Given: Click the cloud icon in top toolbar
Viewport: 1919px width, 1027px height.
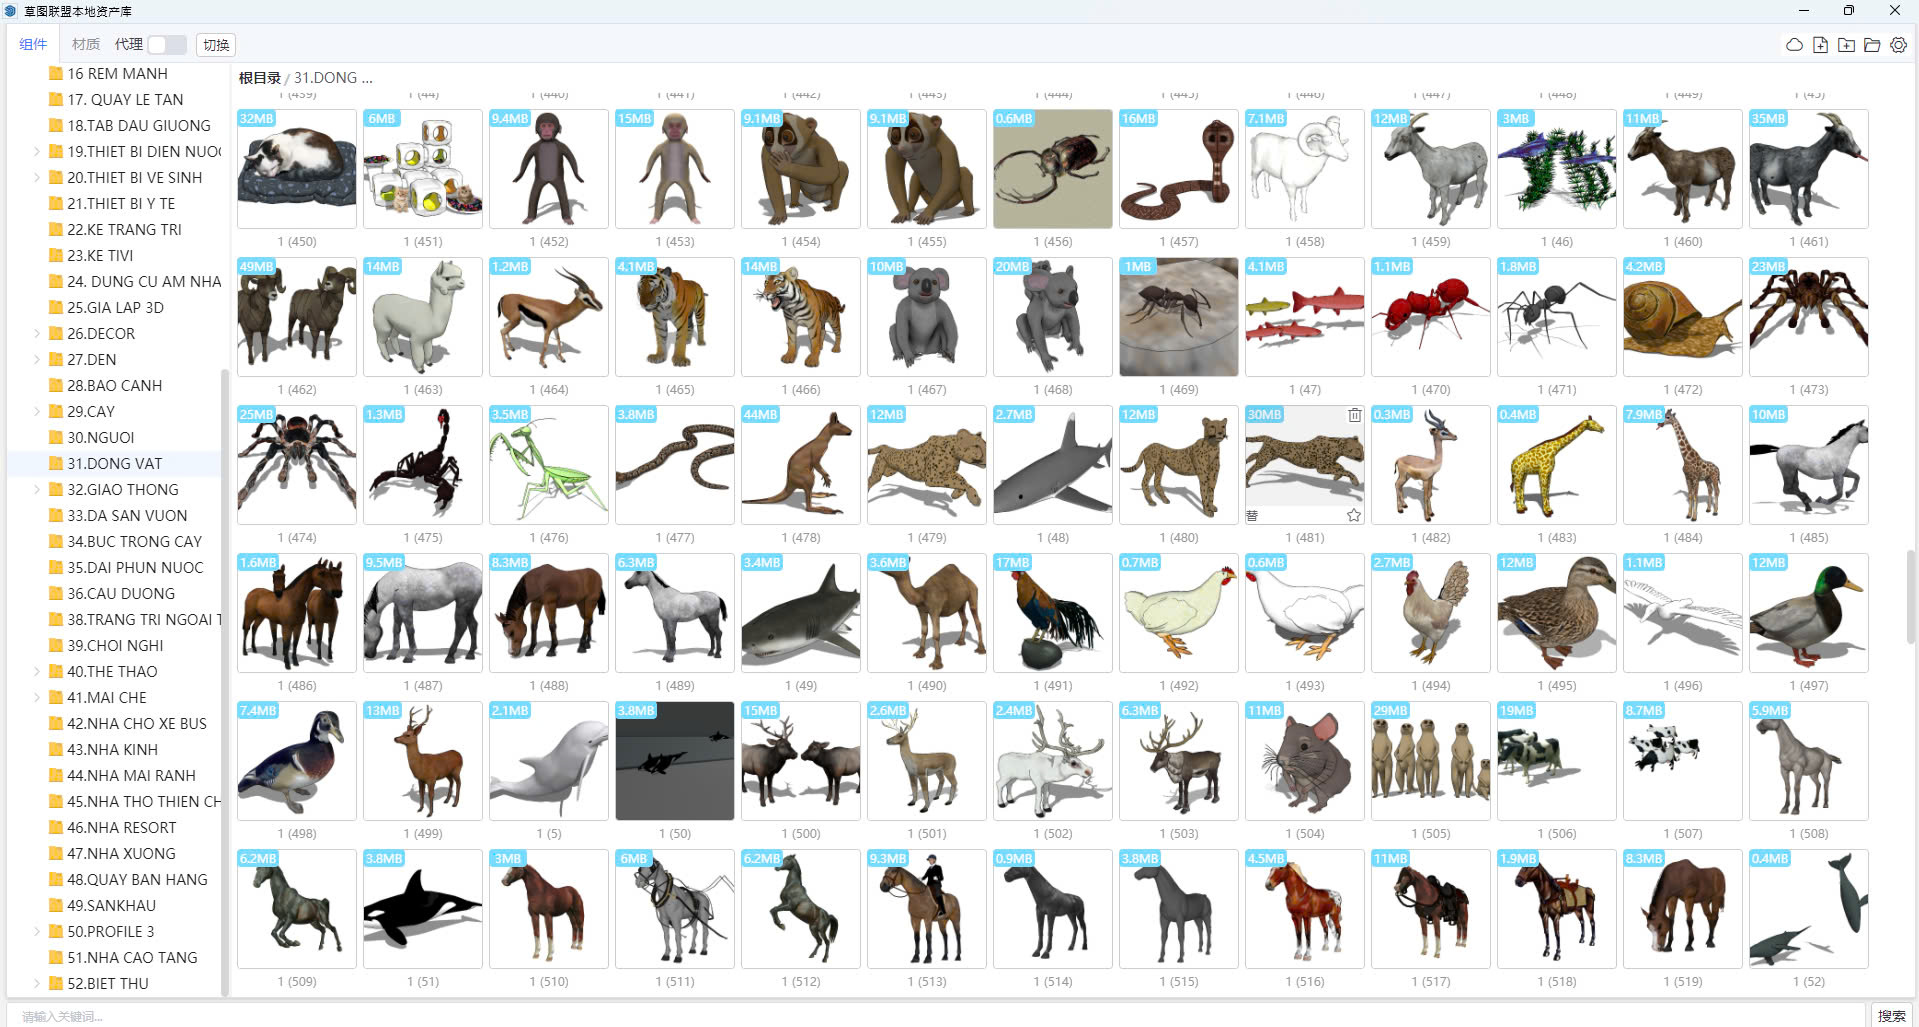Looking at the screenshot, I should point(1794,45).
